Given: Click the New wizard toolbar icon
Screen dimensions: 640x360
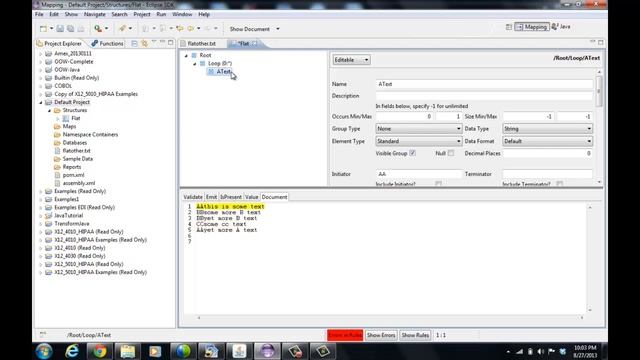Looking at the screenshot, I should click(x=43, y=29).
